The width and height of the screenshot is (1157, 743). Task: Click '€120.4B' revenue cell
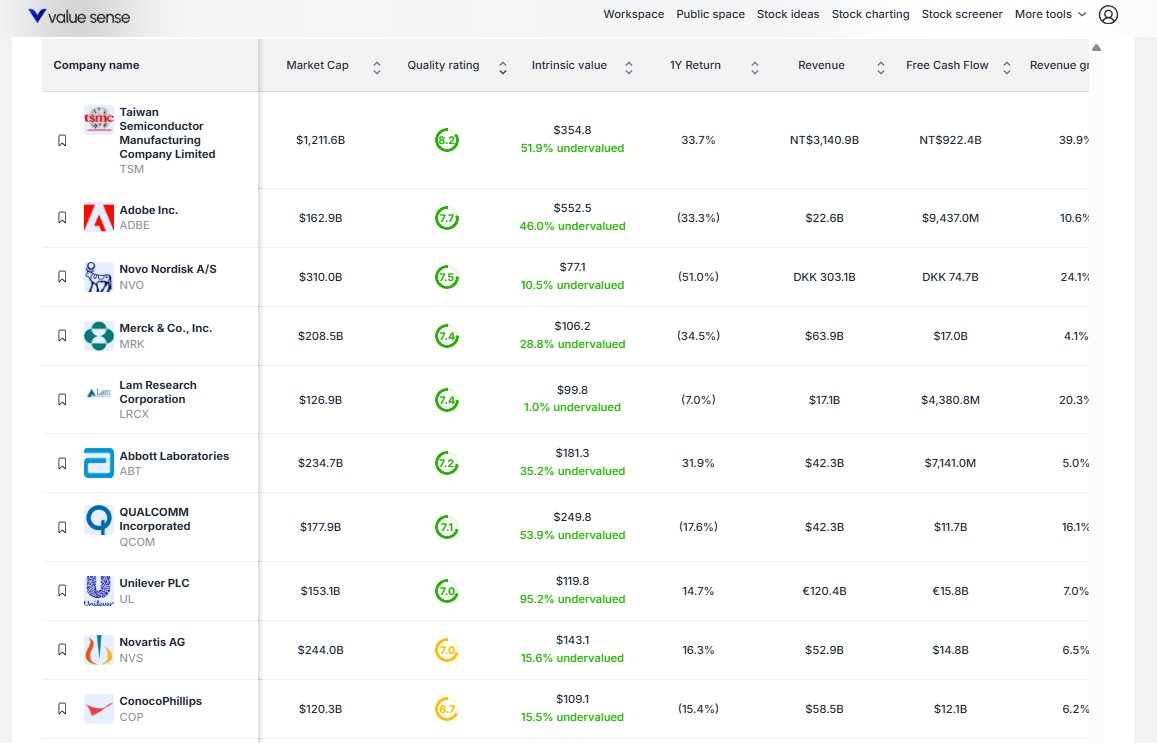point(824,591)
